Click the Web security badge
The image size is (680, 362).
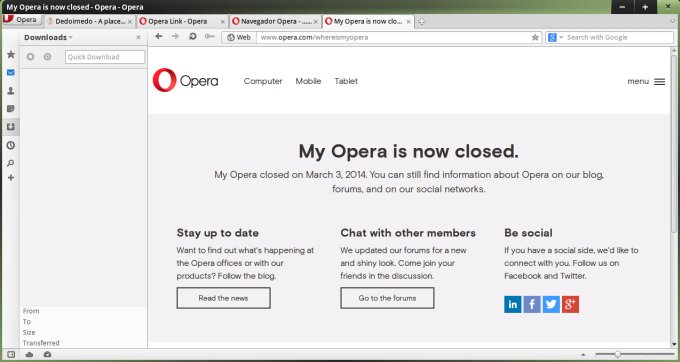pyautogui.click(x=239, y=37)
